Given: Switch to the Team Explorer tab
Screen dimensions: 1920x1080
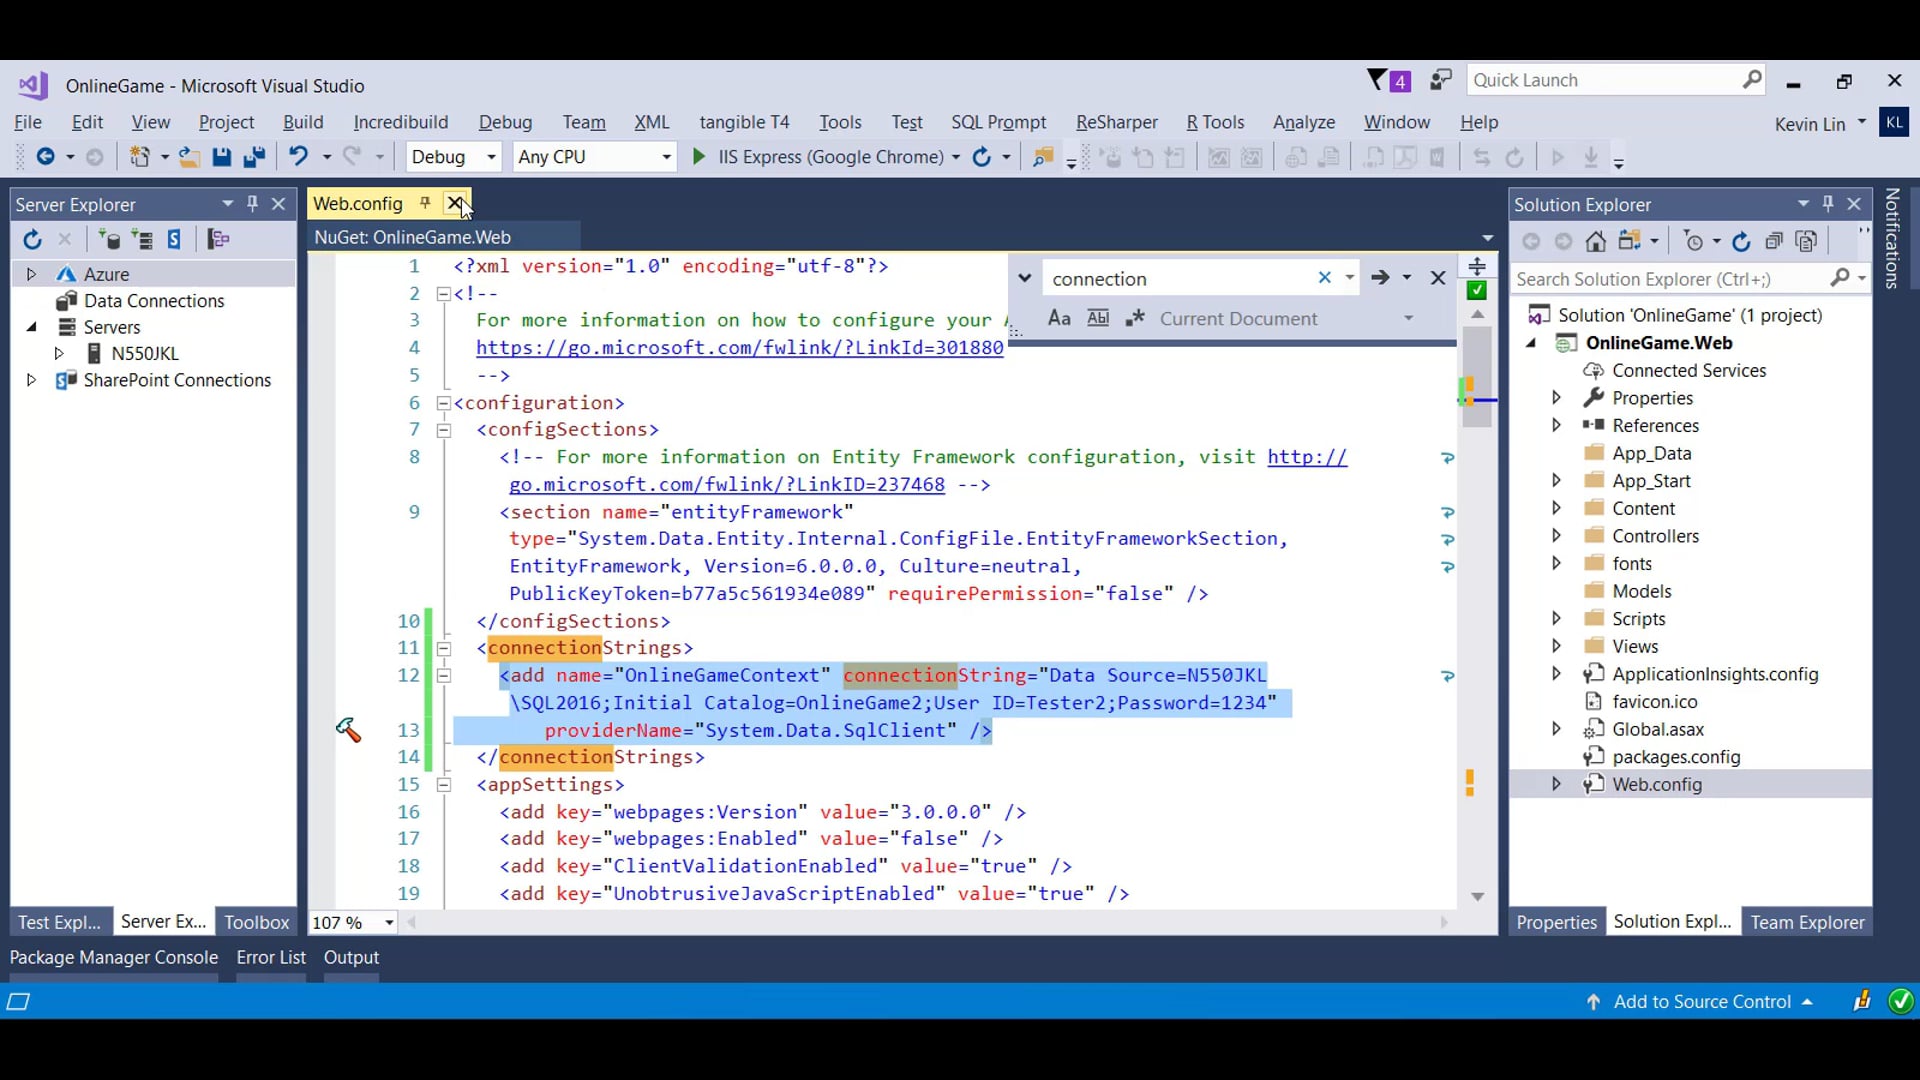Looking at the screenshot, I should (x=1807, y=922).
